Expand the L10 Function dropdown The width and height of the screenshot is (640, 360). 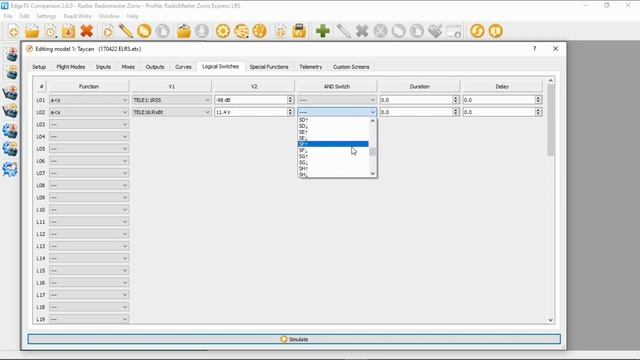click(x=89, y=209)
